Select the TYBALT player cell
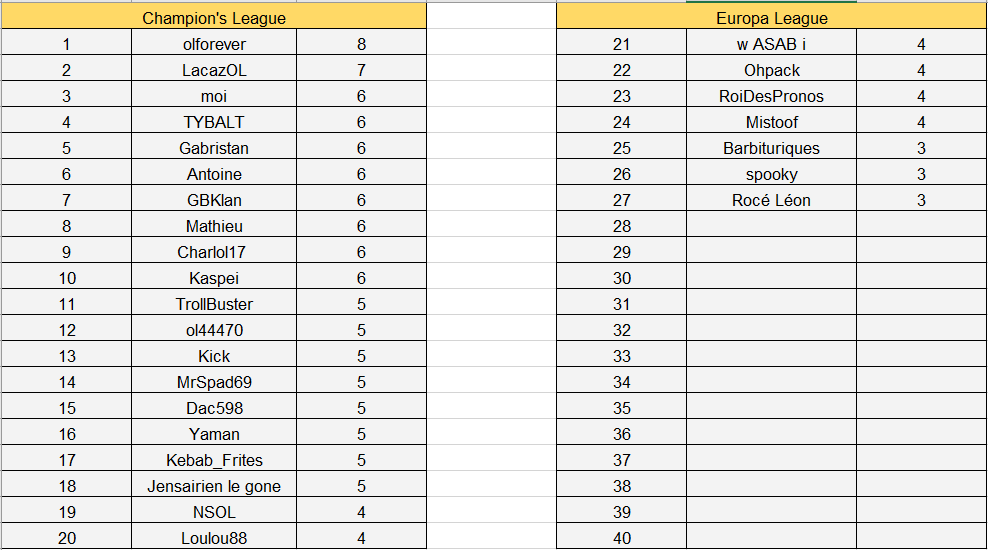The height and width of the screenshot is (550, 988). [214, 122]
